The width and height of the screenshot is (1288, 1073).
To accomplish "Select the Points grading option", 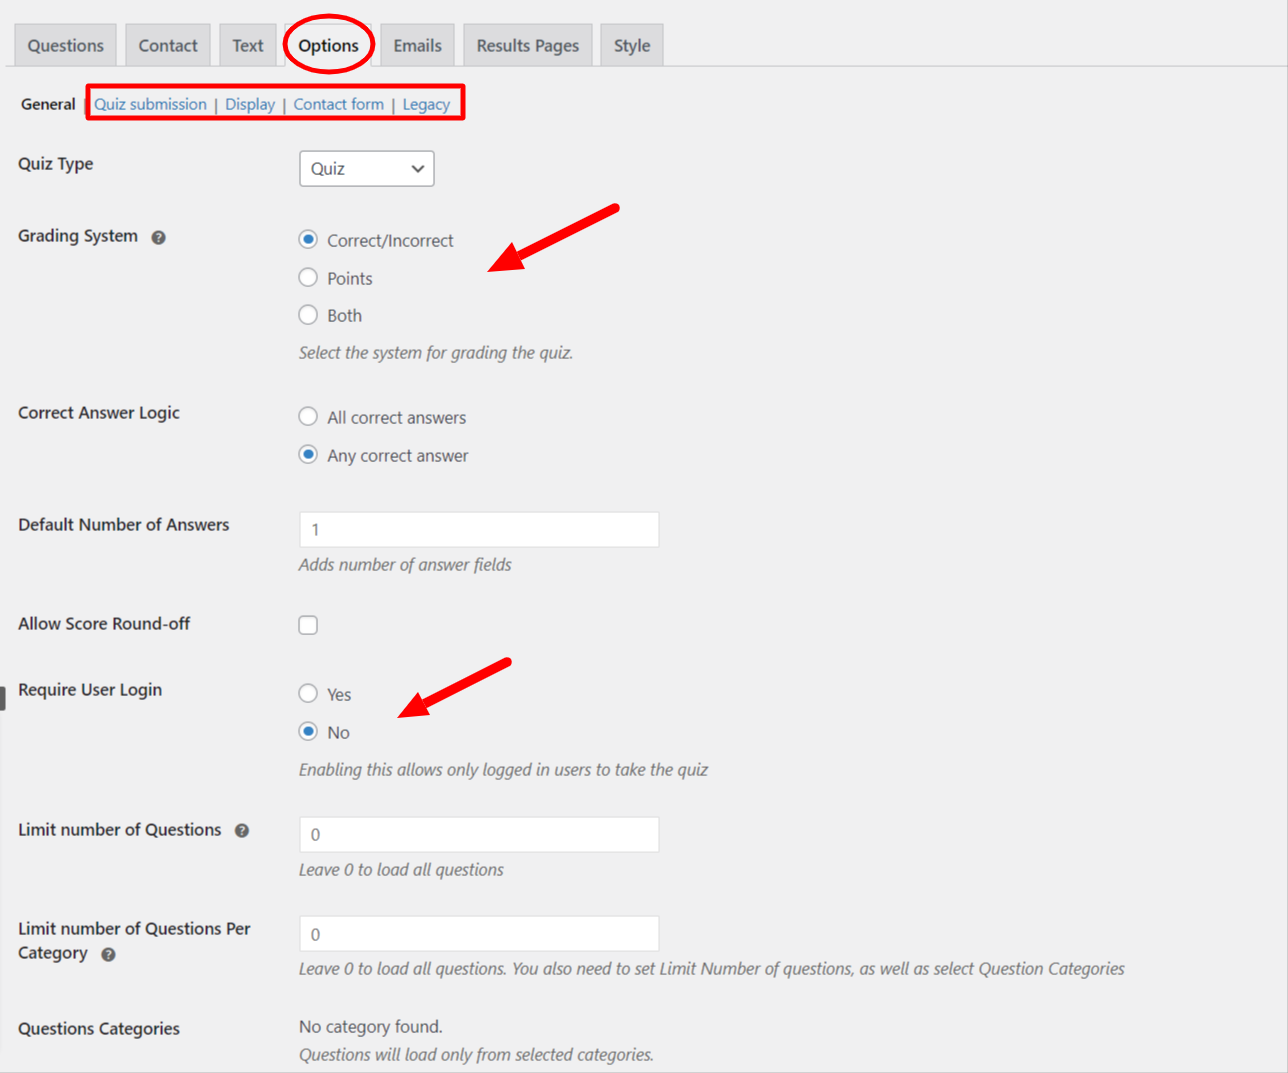I will 308,278.
